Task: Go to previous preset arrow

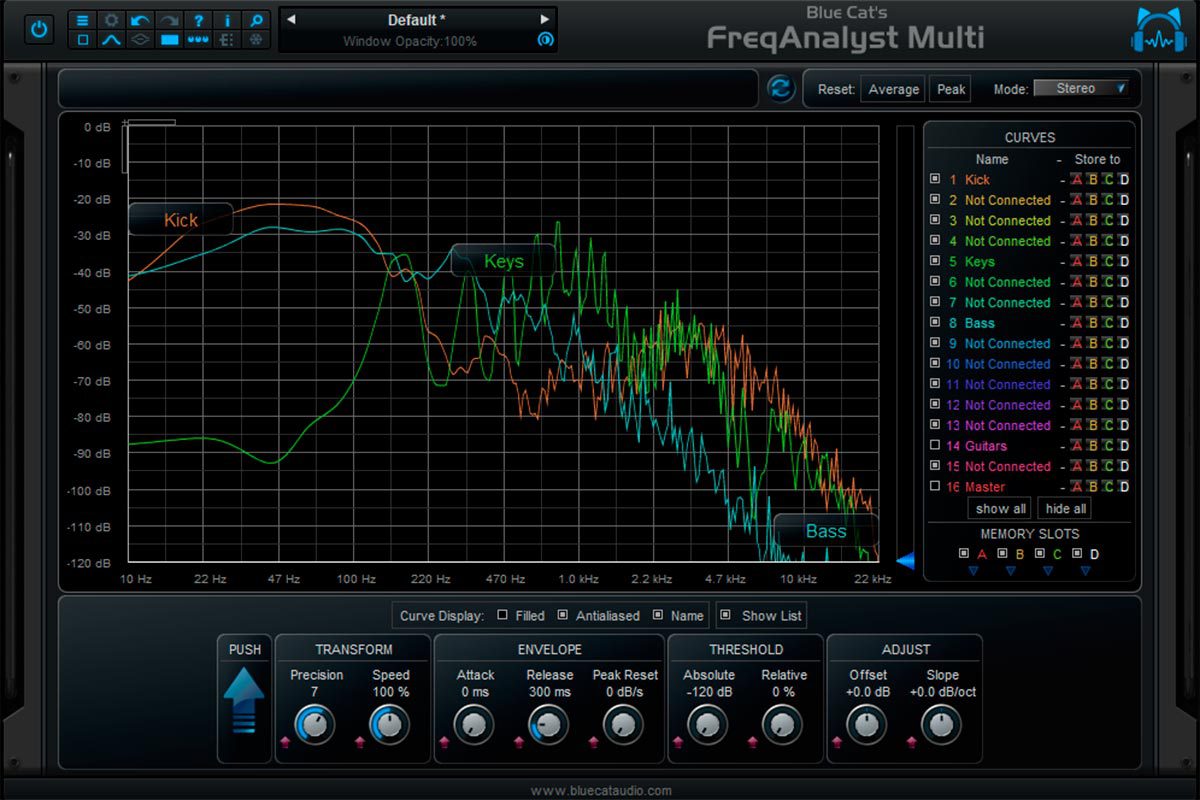Action: [291, 19]
